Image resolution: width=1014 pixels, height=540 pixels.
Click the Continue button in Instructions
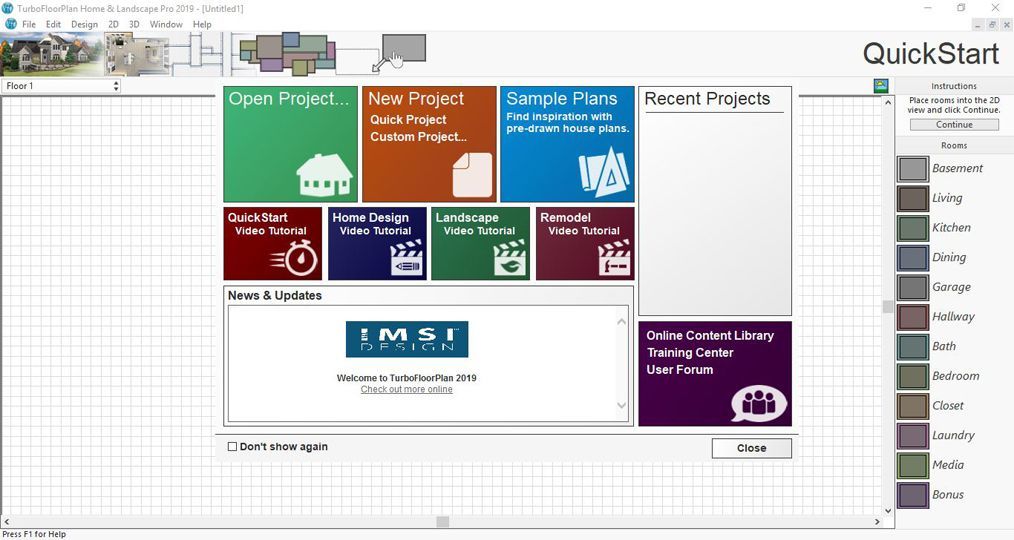954,124
